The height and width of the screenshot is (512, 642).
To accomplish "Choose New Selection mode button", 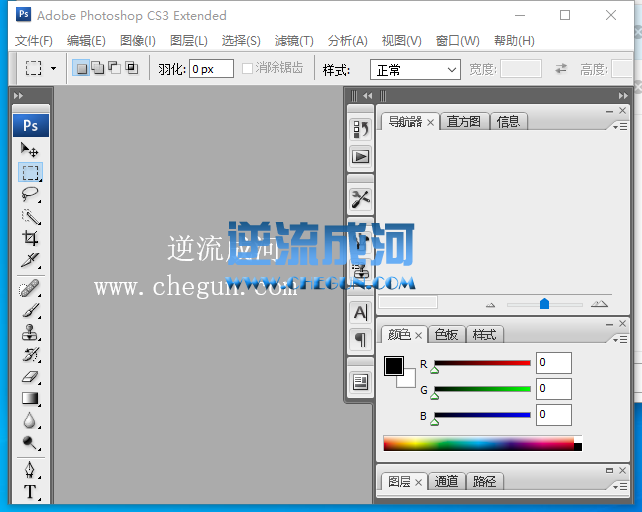I will coord(81,68).
